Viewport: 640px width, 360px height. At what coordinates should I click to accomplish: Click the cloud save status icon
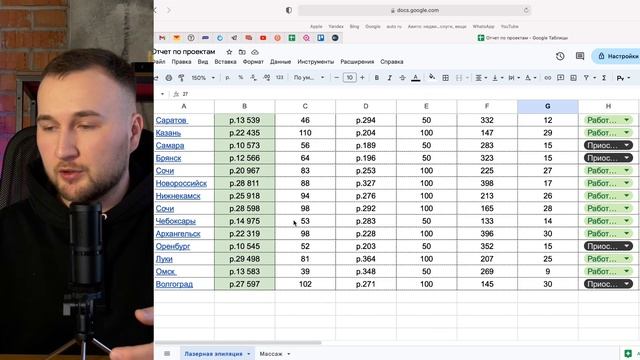click(x=255, y=52)
